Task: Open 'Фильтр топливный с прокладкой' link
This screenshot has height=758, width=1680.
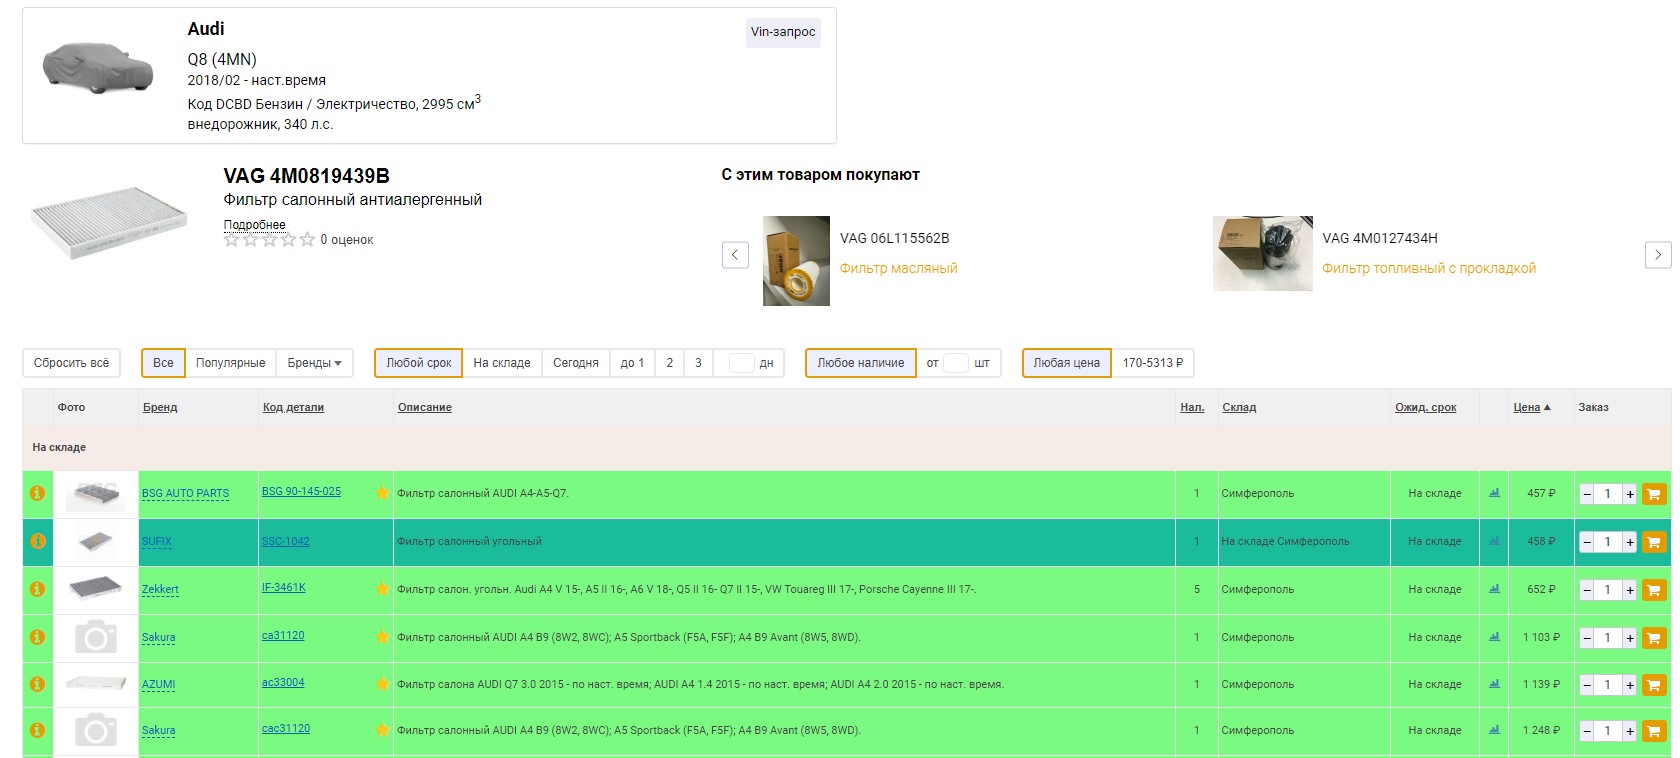Action: [1429, 268]
